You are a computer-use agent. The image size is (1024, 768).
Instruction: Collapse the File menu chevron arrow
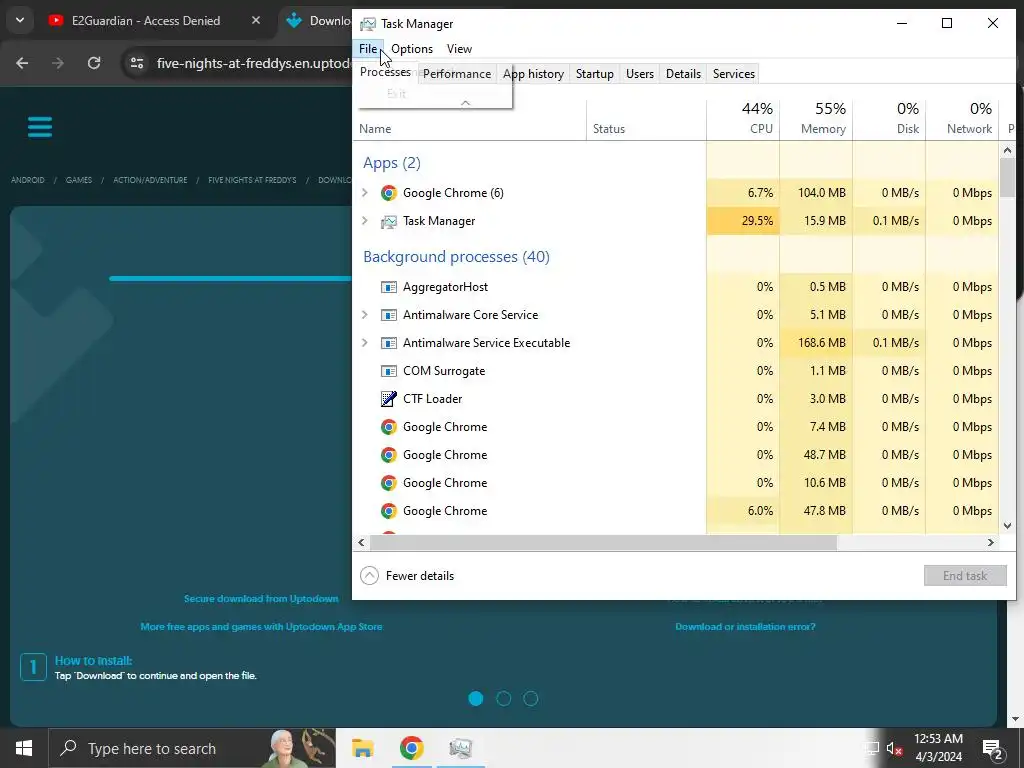(x=465, y=103)
